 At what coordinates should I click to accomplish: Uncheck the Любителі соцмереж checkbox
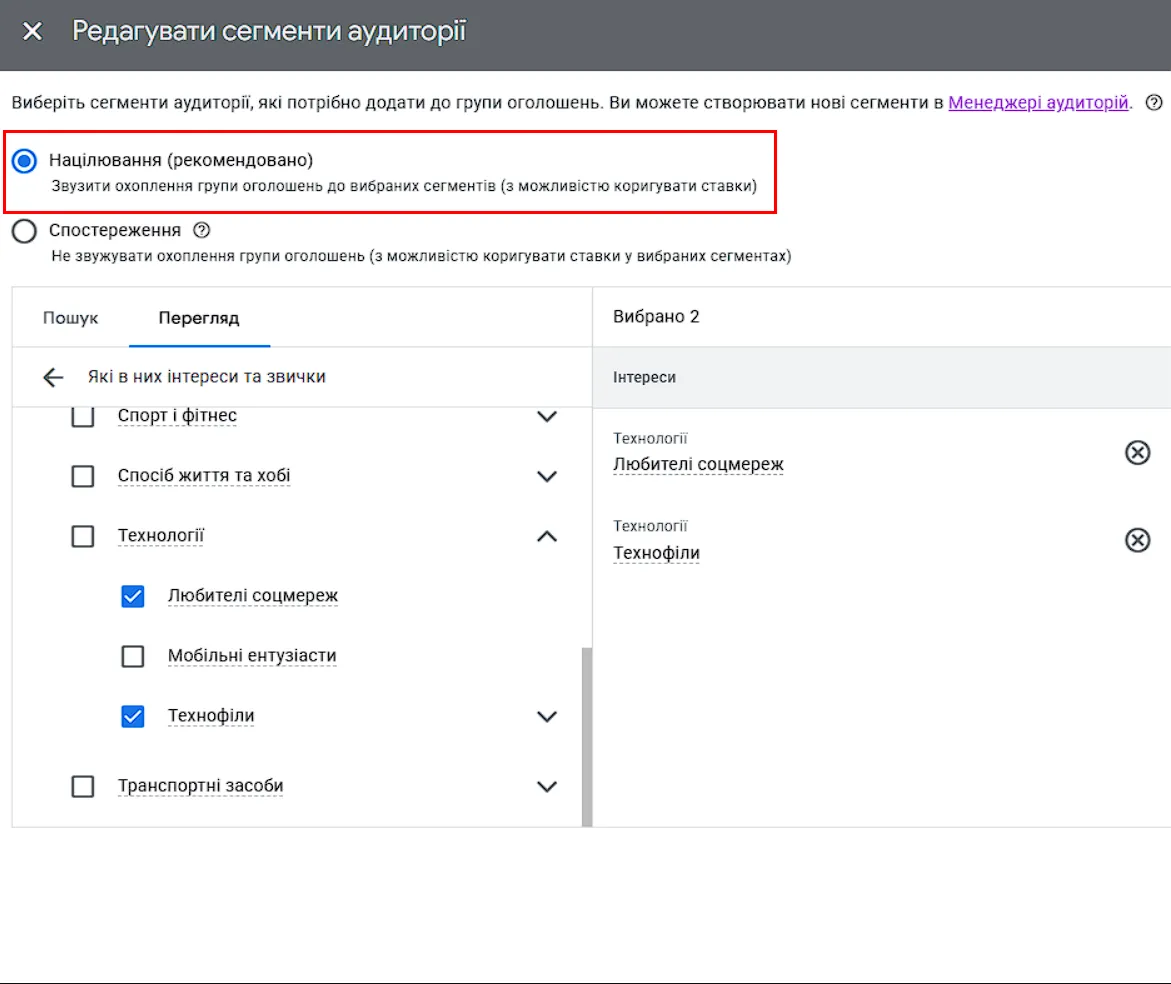(x=133, y=597)
